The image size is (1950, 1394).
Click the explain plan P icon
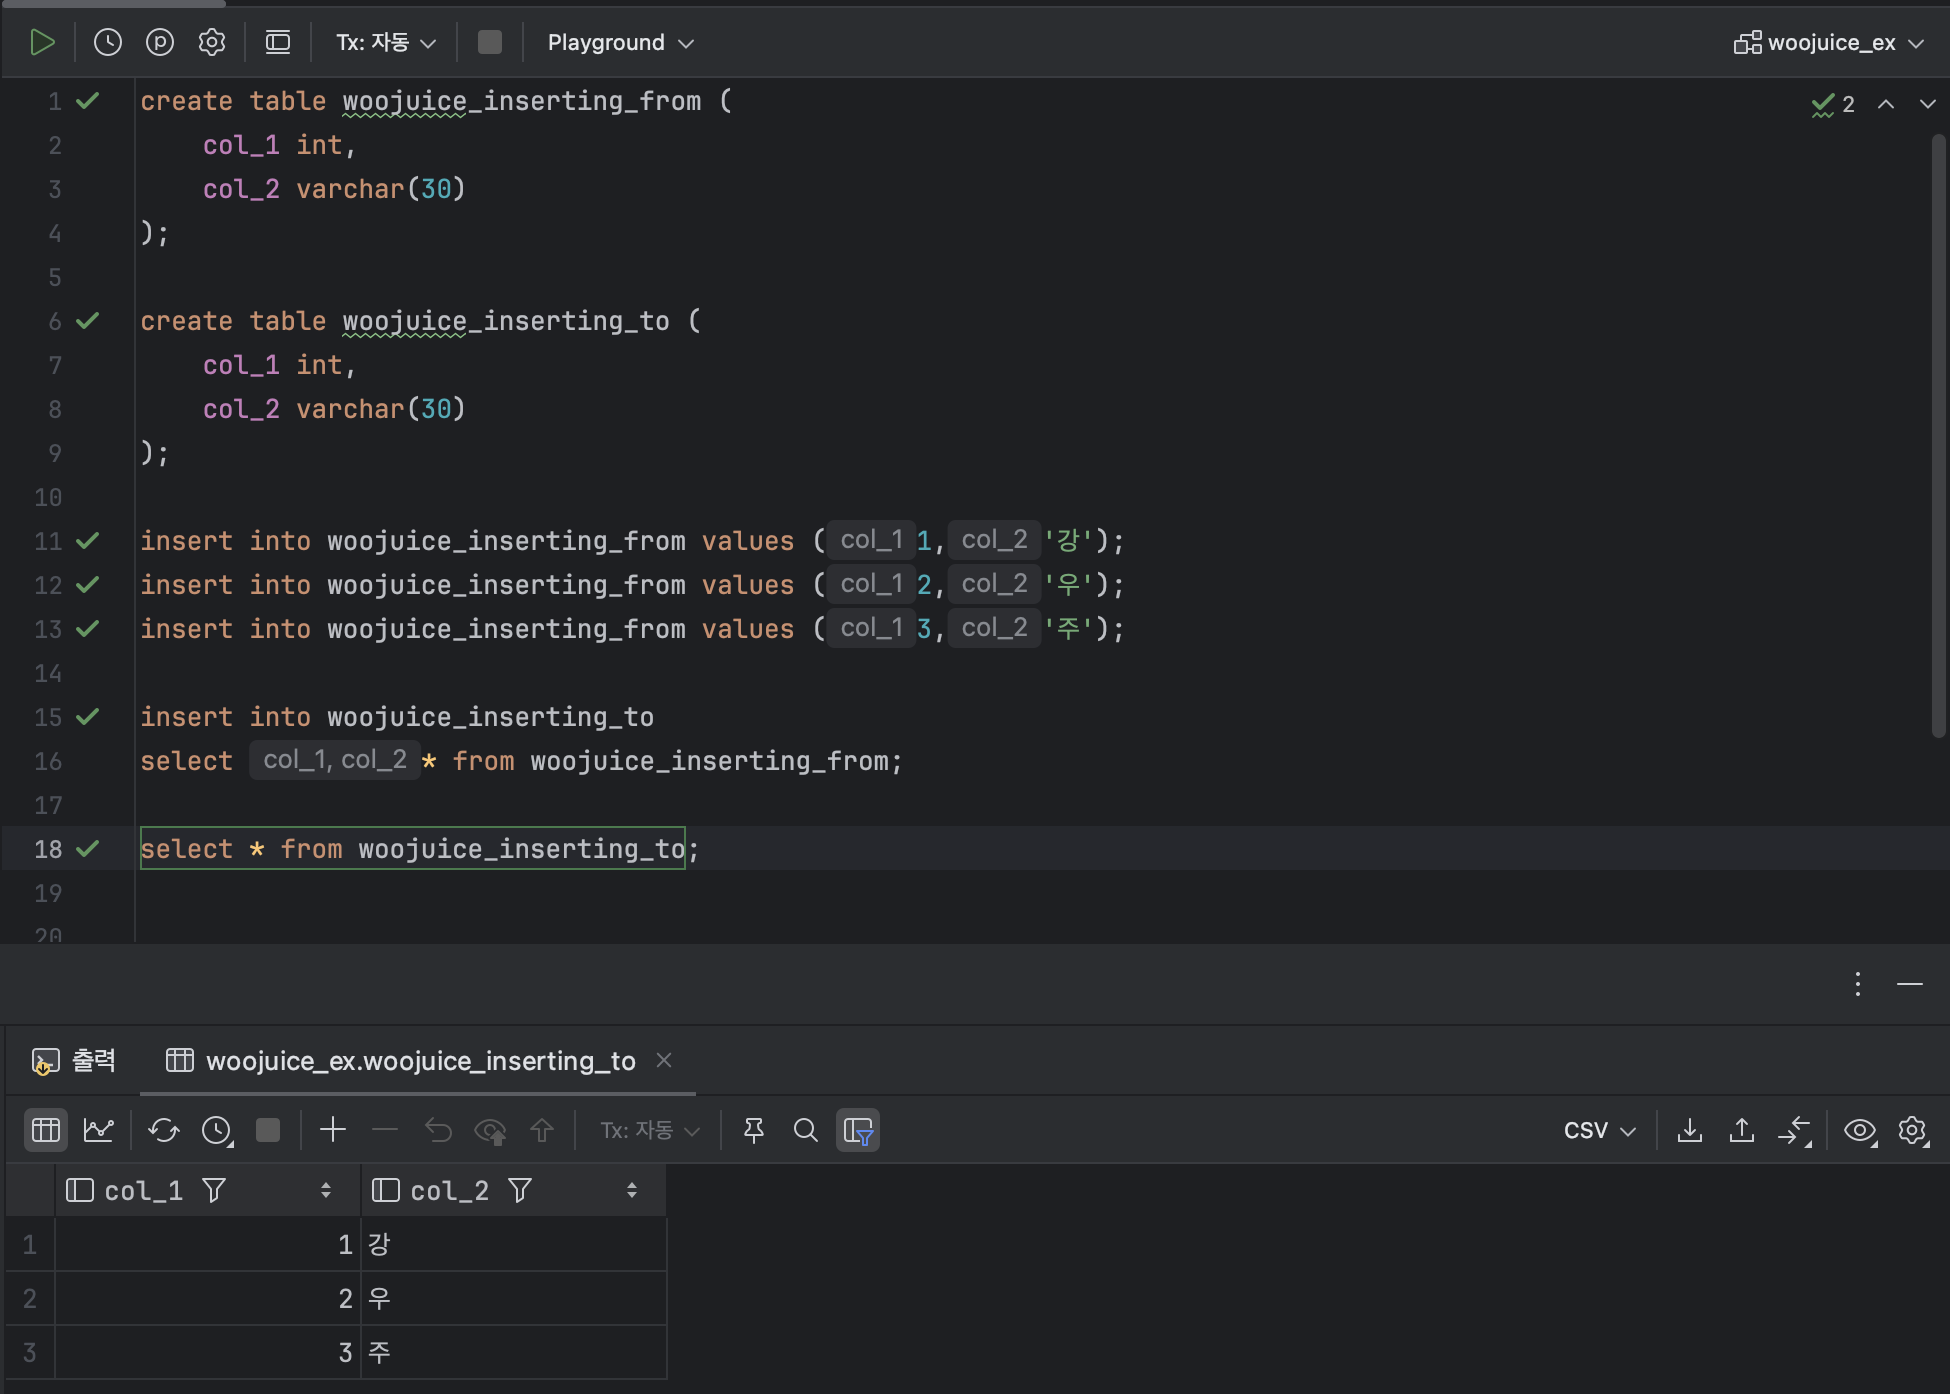point(160,42)
